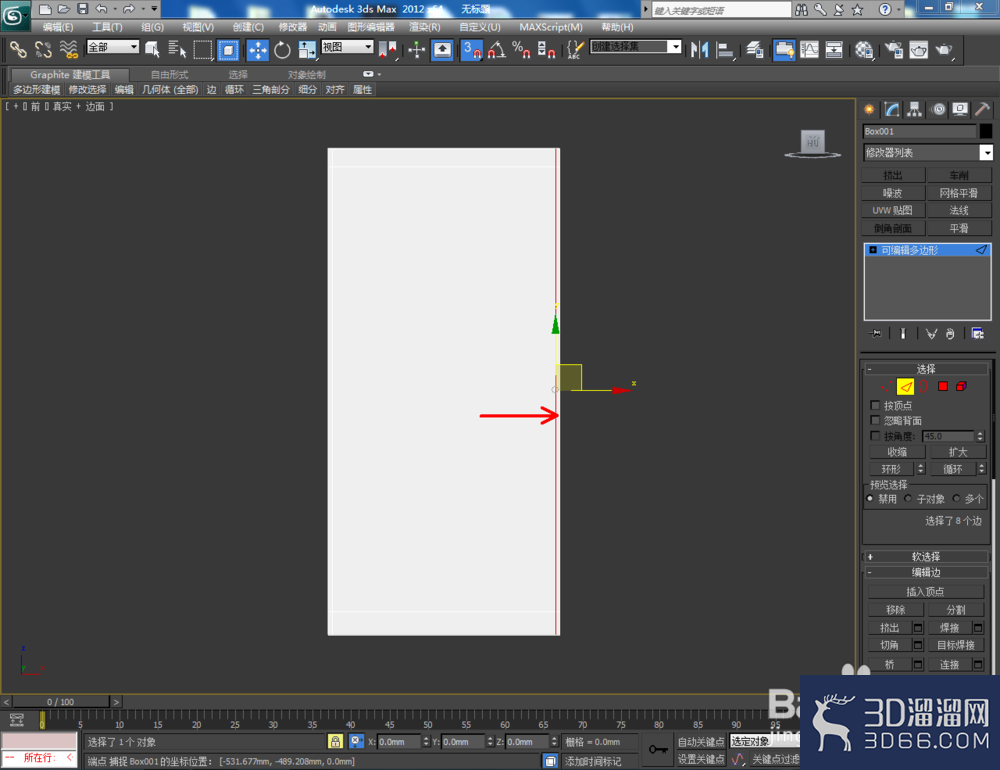Toggle the 3D Snaps button
This screenshot has width=1000, height=770.
coord(471,49)
